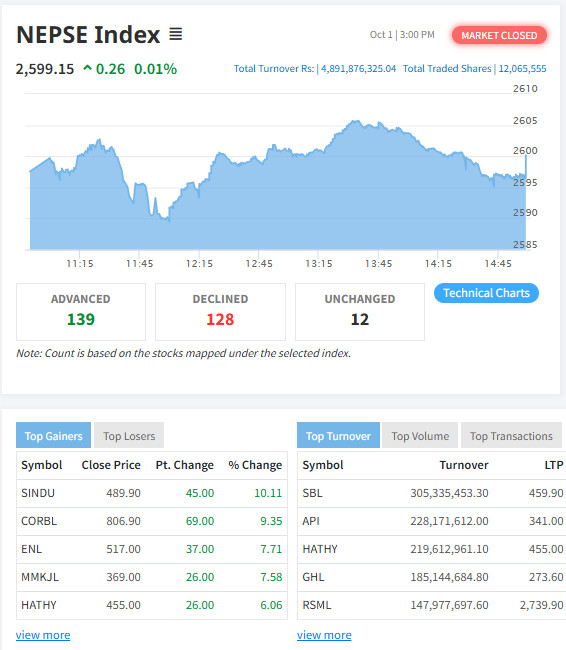
Task: Select the SBL symbol in turnover table
Action: pyautogui.click(x=312, y=493)
